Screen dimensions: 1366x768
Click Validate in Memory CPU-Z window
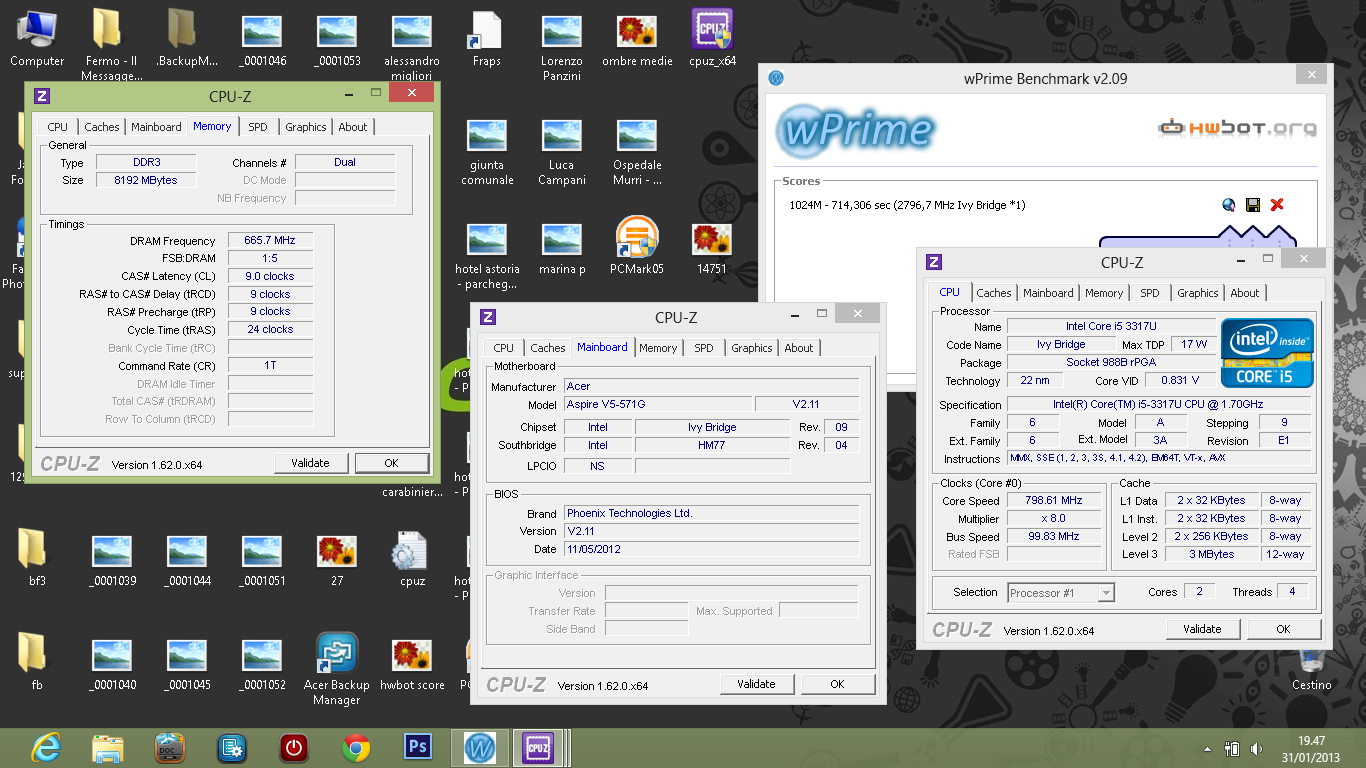310,463
